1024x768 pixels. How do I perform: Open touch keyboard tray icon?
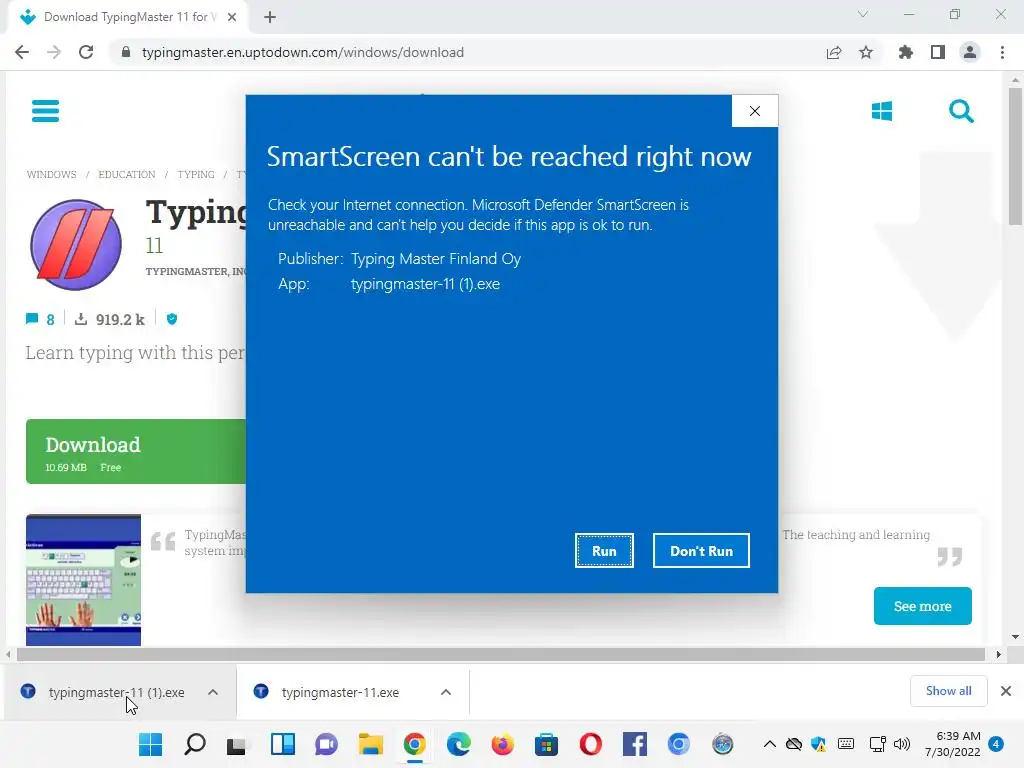tap(846, 744)
